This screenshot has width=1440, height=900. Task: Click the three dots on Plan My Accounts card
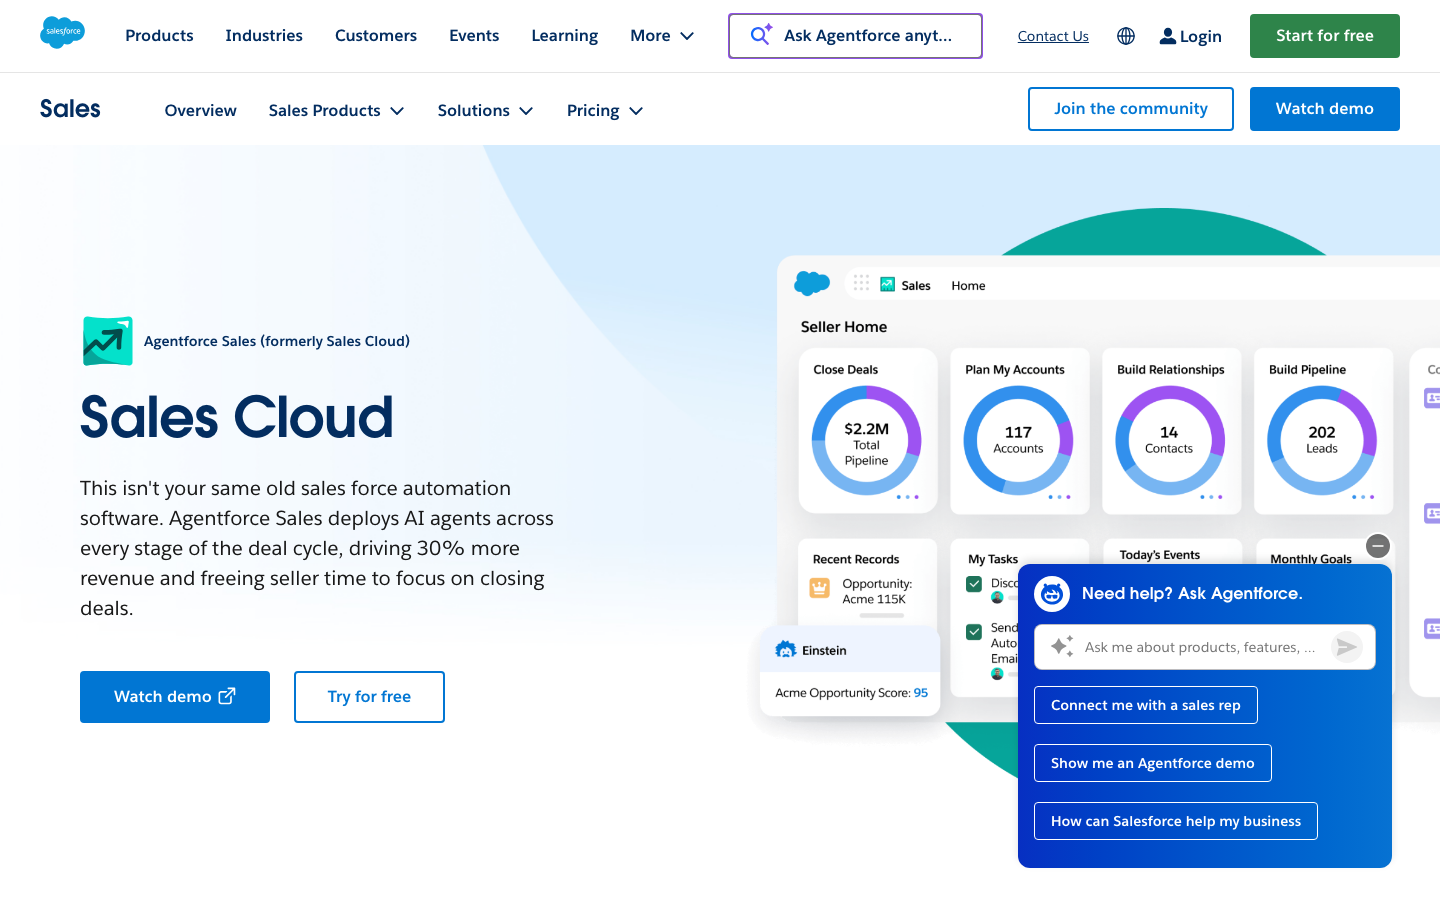[x=1059, y=497]
